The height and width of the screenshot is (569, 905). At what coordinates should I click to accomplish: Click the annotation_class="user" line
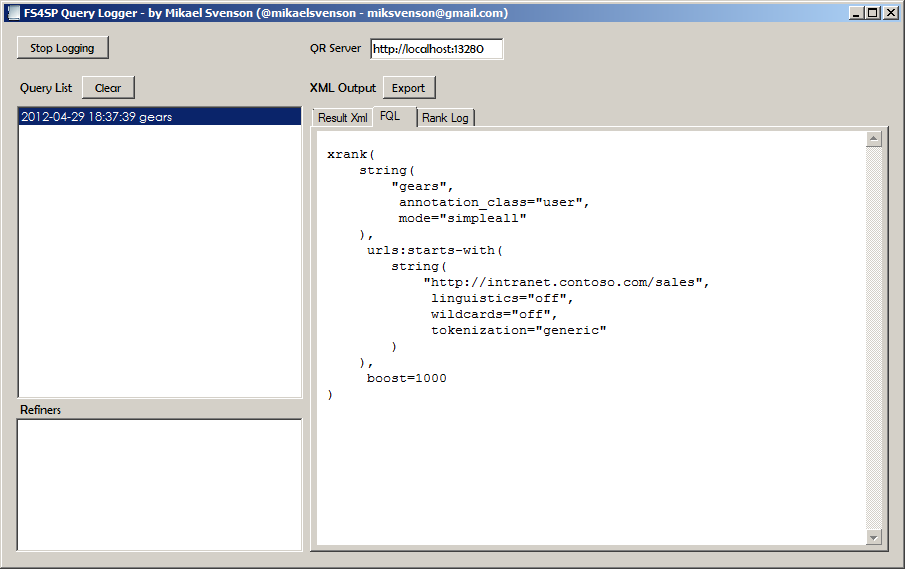click(x=494, y=203)
